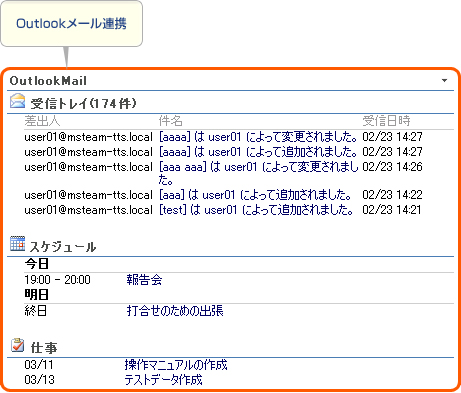Click the スケジュール section heading
461x393 pixels.
pos(63,247)
